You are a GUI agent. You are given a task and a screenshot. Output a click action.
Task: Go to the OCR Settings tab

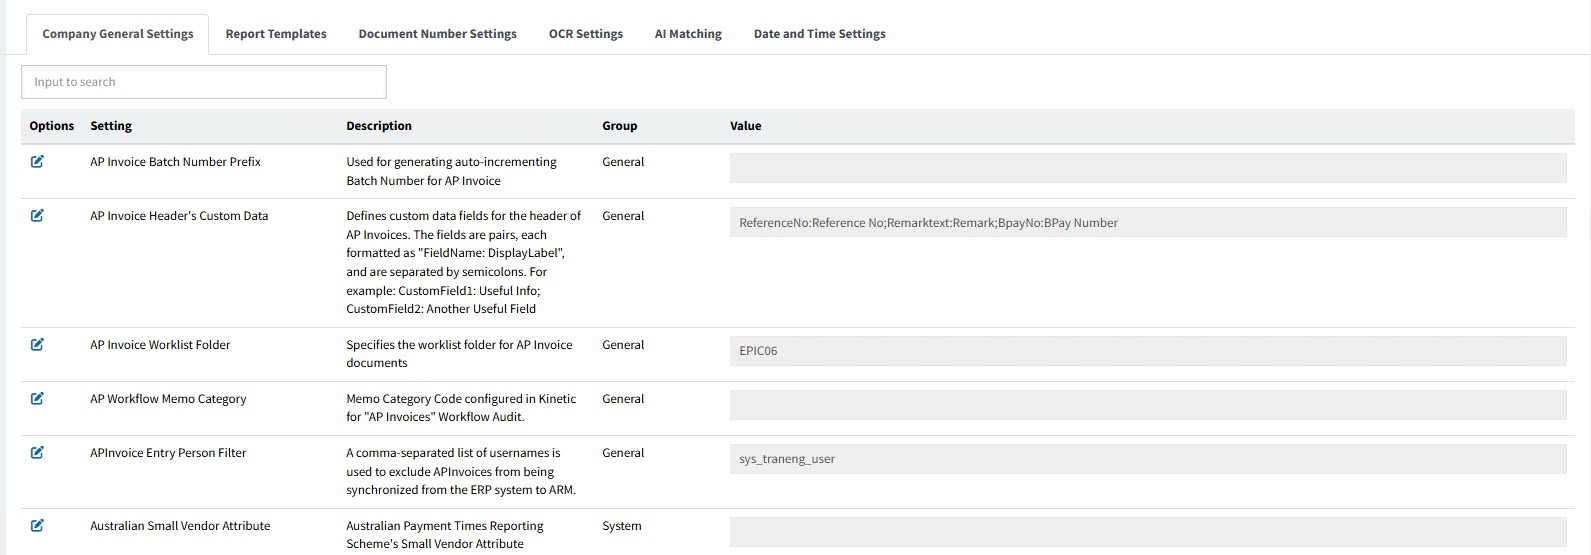tap(585, 34)
